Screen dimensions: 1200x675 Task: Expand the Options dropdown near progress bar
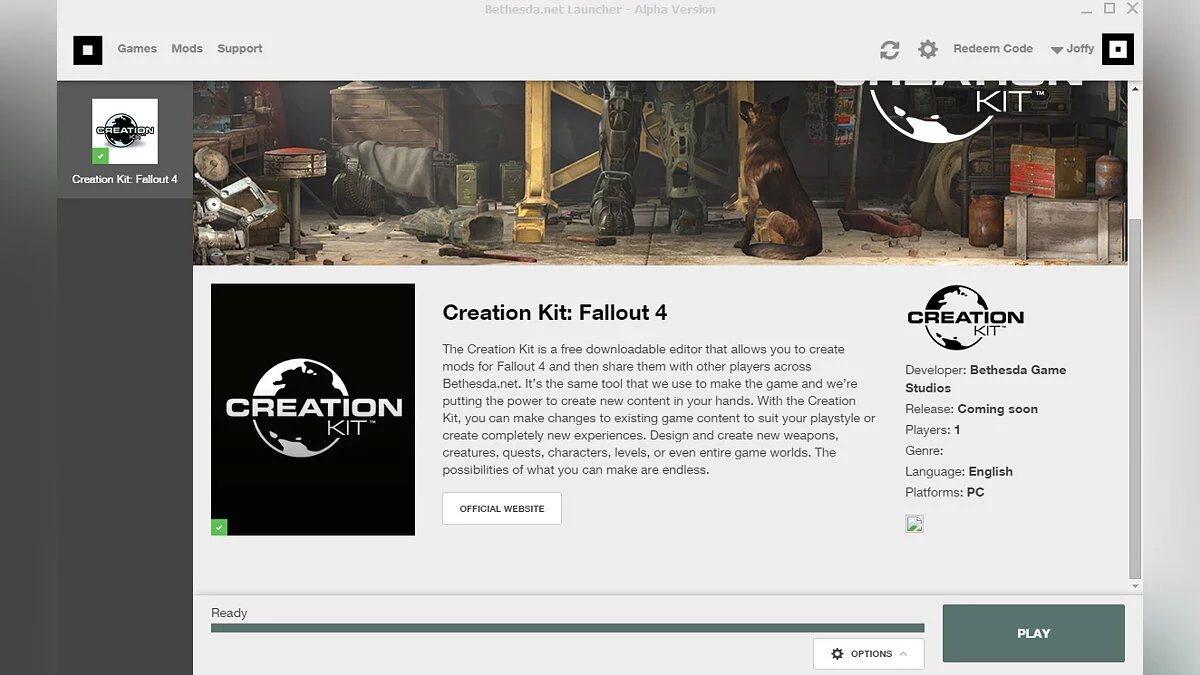(x=869, y=654)
